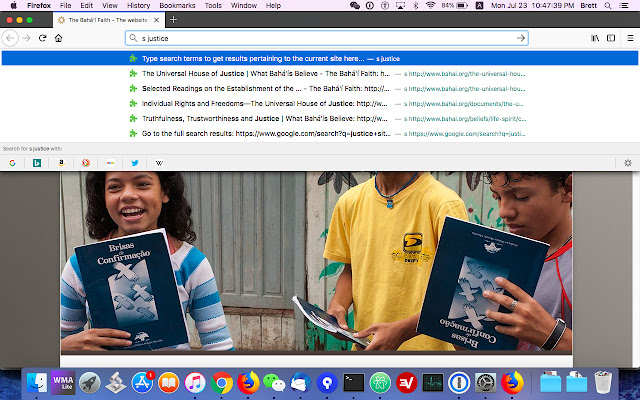Viewport: 640px width, 400px height.
Task: Open System Preferences from the Dock
Action: tap(486, 383)
